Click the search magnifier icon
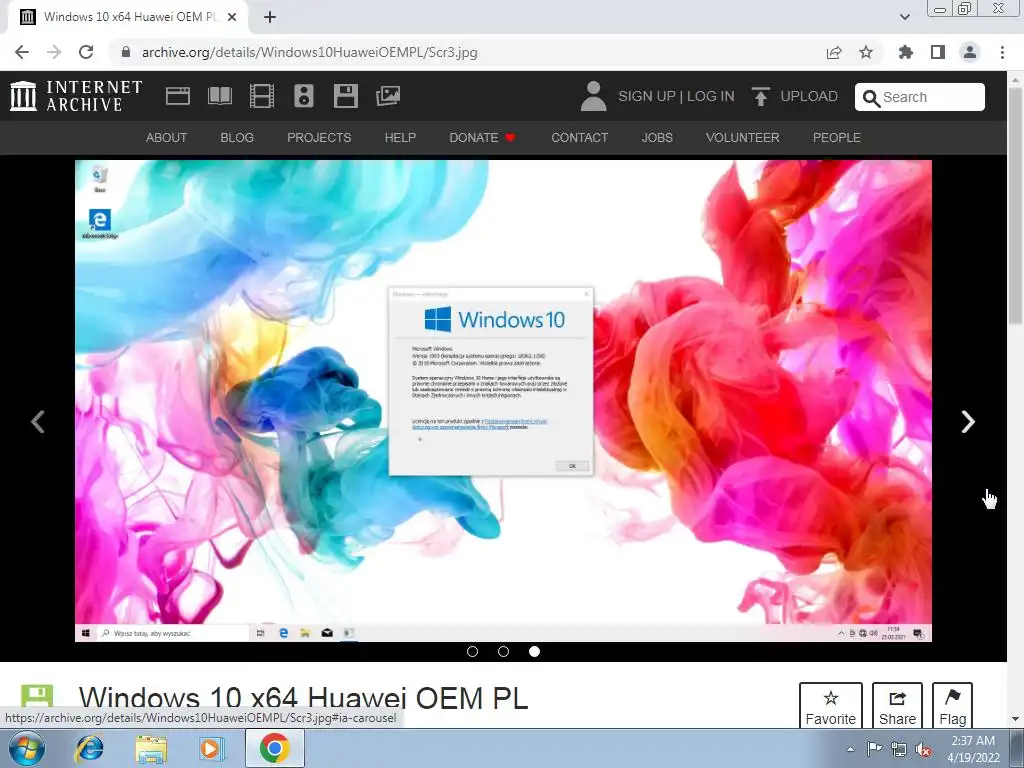1024x768 pixels. [871, 98]
